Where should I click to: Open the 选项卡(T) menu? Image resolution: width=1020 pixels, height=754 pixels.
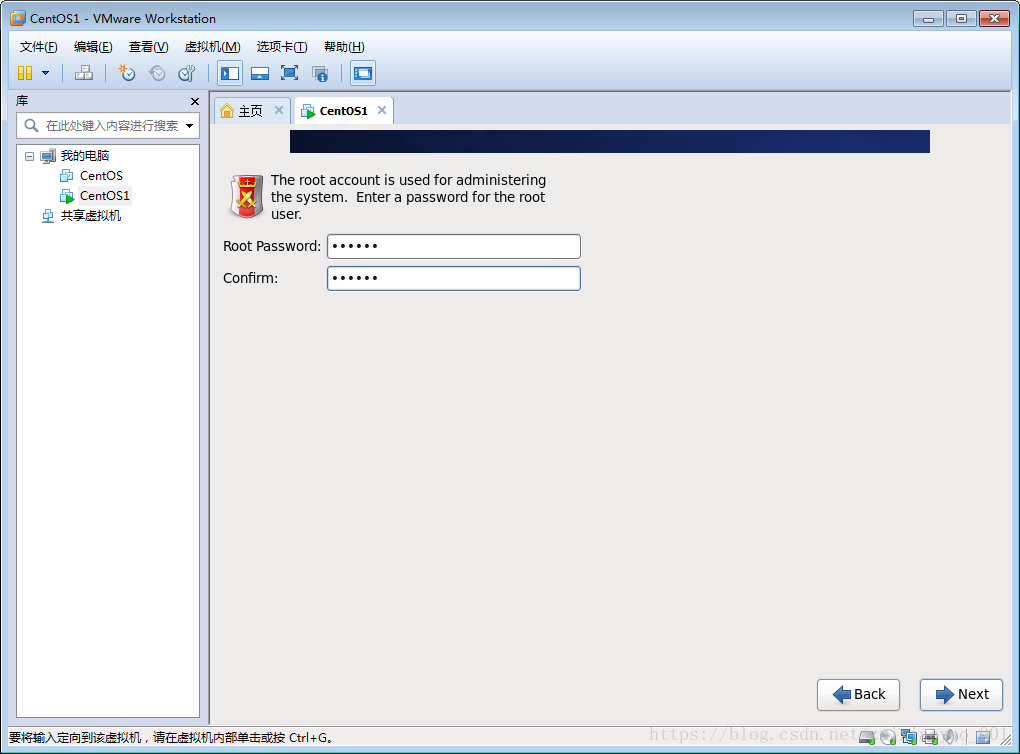tap(282, 47)
